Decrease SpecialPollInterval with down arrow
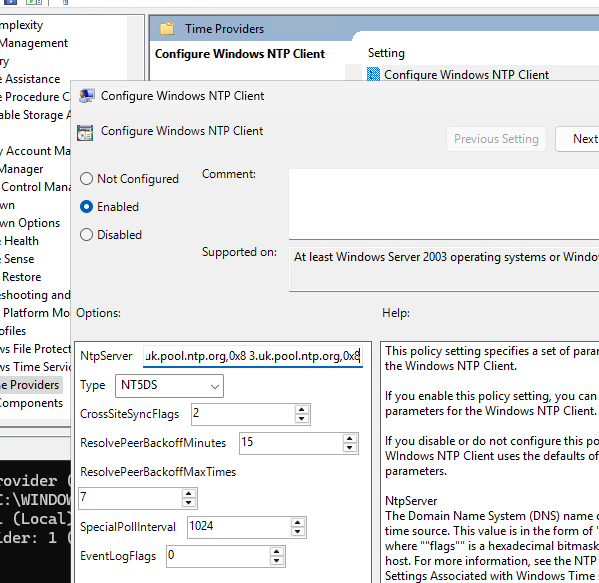Image resolution: width=599 pixels, height=583 pixels. [297, 532]
